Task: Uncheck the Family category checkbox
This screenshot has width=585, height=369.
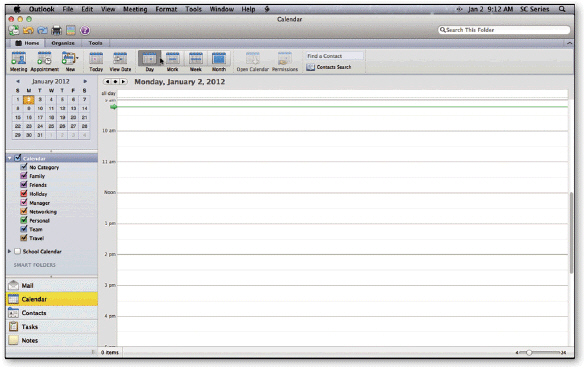Action: 24,176
